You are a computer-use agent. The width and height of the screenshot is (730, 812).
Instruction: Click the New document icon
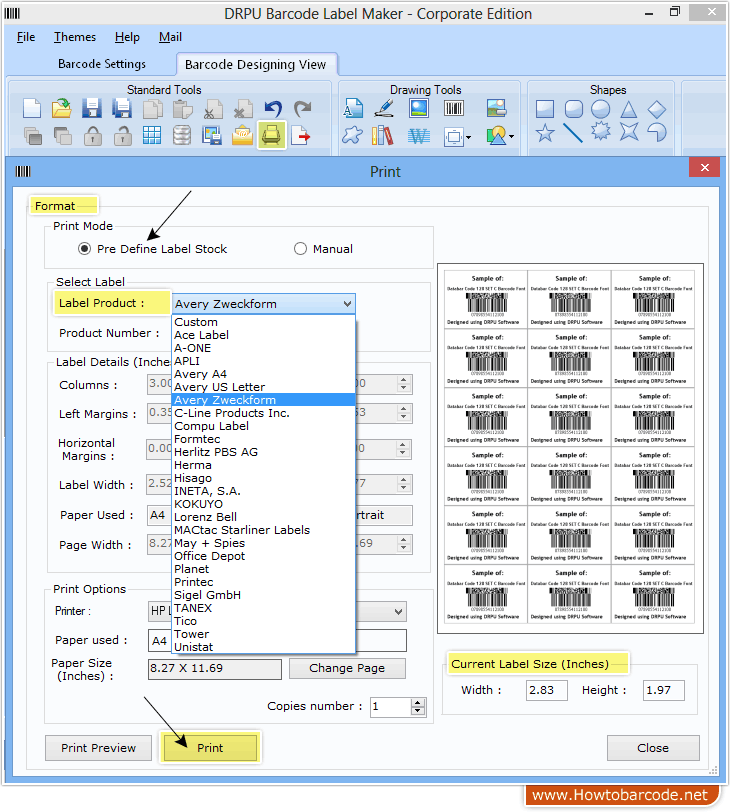(x=32, y=109)
